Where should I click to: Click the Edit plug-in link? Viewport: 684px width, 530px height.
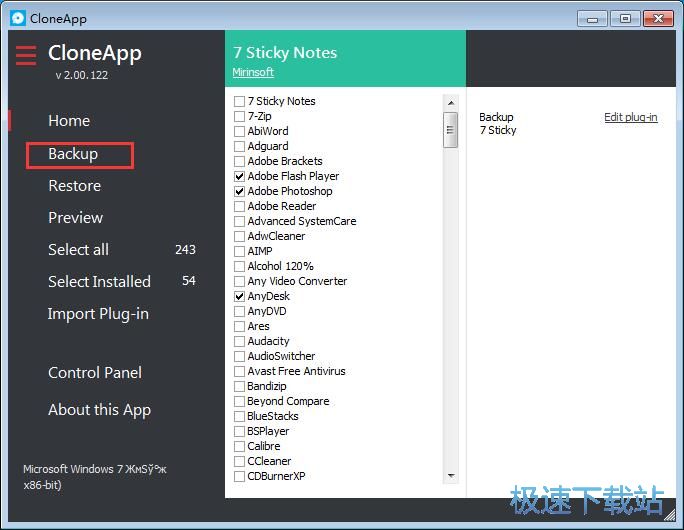click(630, 117)
